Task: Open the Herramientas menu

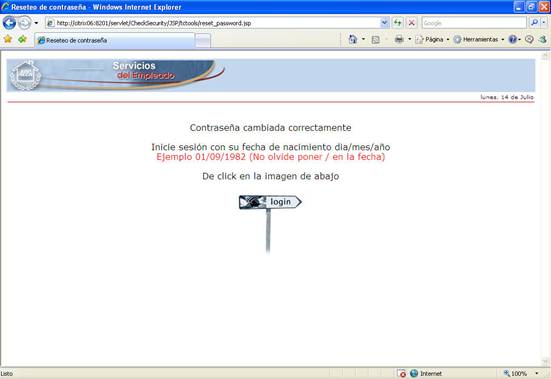Action: (x=479, y=39)
